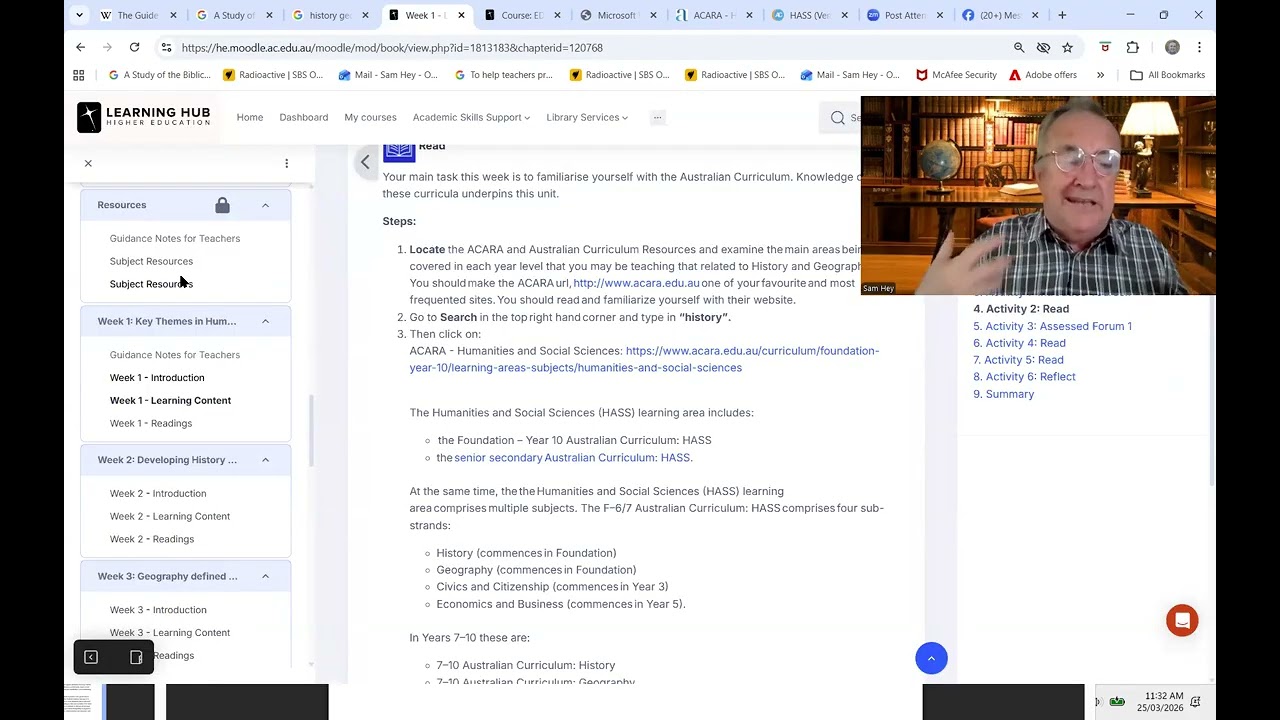Collapse Week 3: Geography defined section
Viewport: 1280px width, 720px height.
[265, 576]
